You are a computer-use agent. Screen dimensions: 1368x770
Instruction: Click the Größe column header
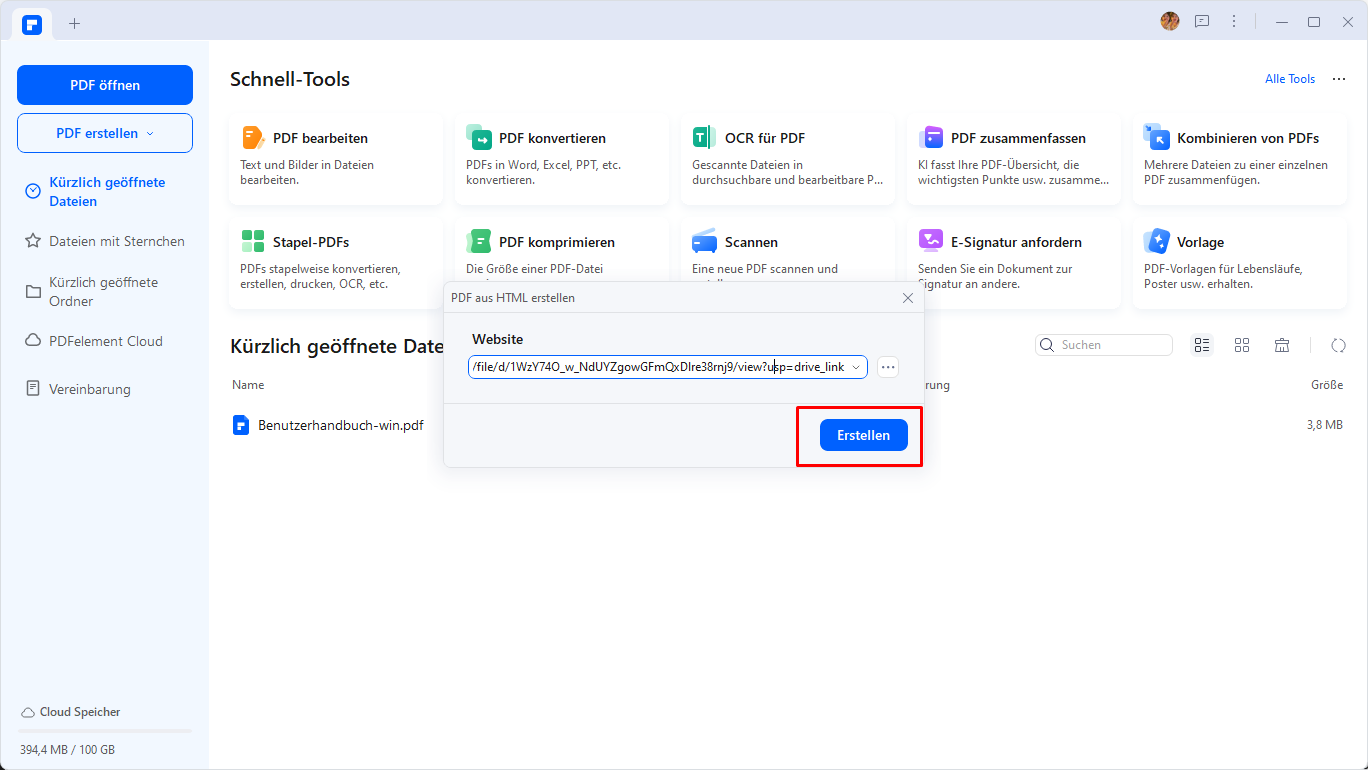1327,385
